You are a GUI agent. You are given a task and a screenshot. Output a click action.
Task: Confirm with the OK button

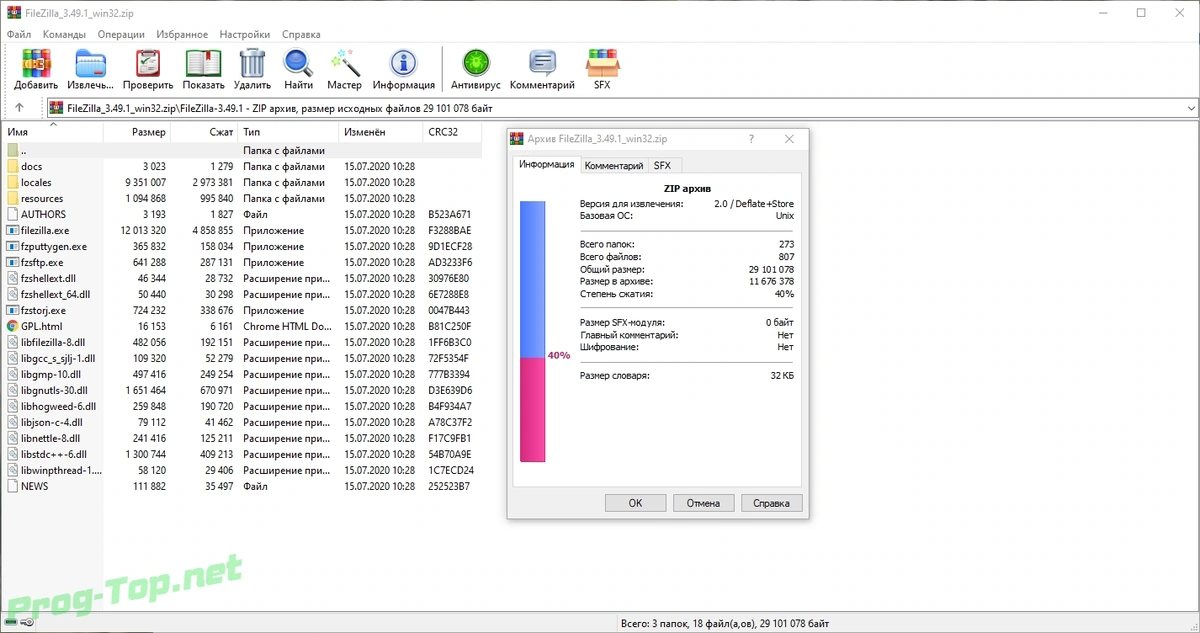coord(635,503)
